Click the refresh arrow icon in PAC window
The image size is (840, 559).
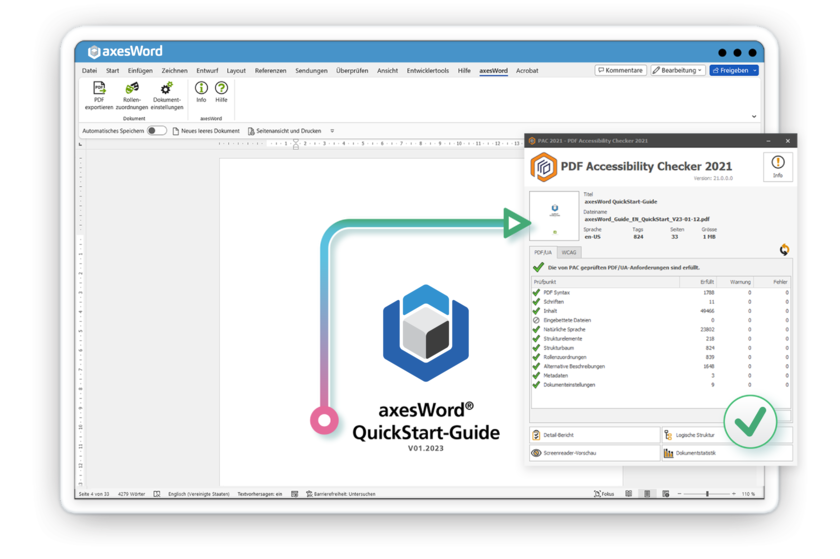[784, 250]
